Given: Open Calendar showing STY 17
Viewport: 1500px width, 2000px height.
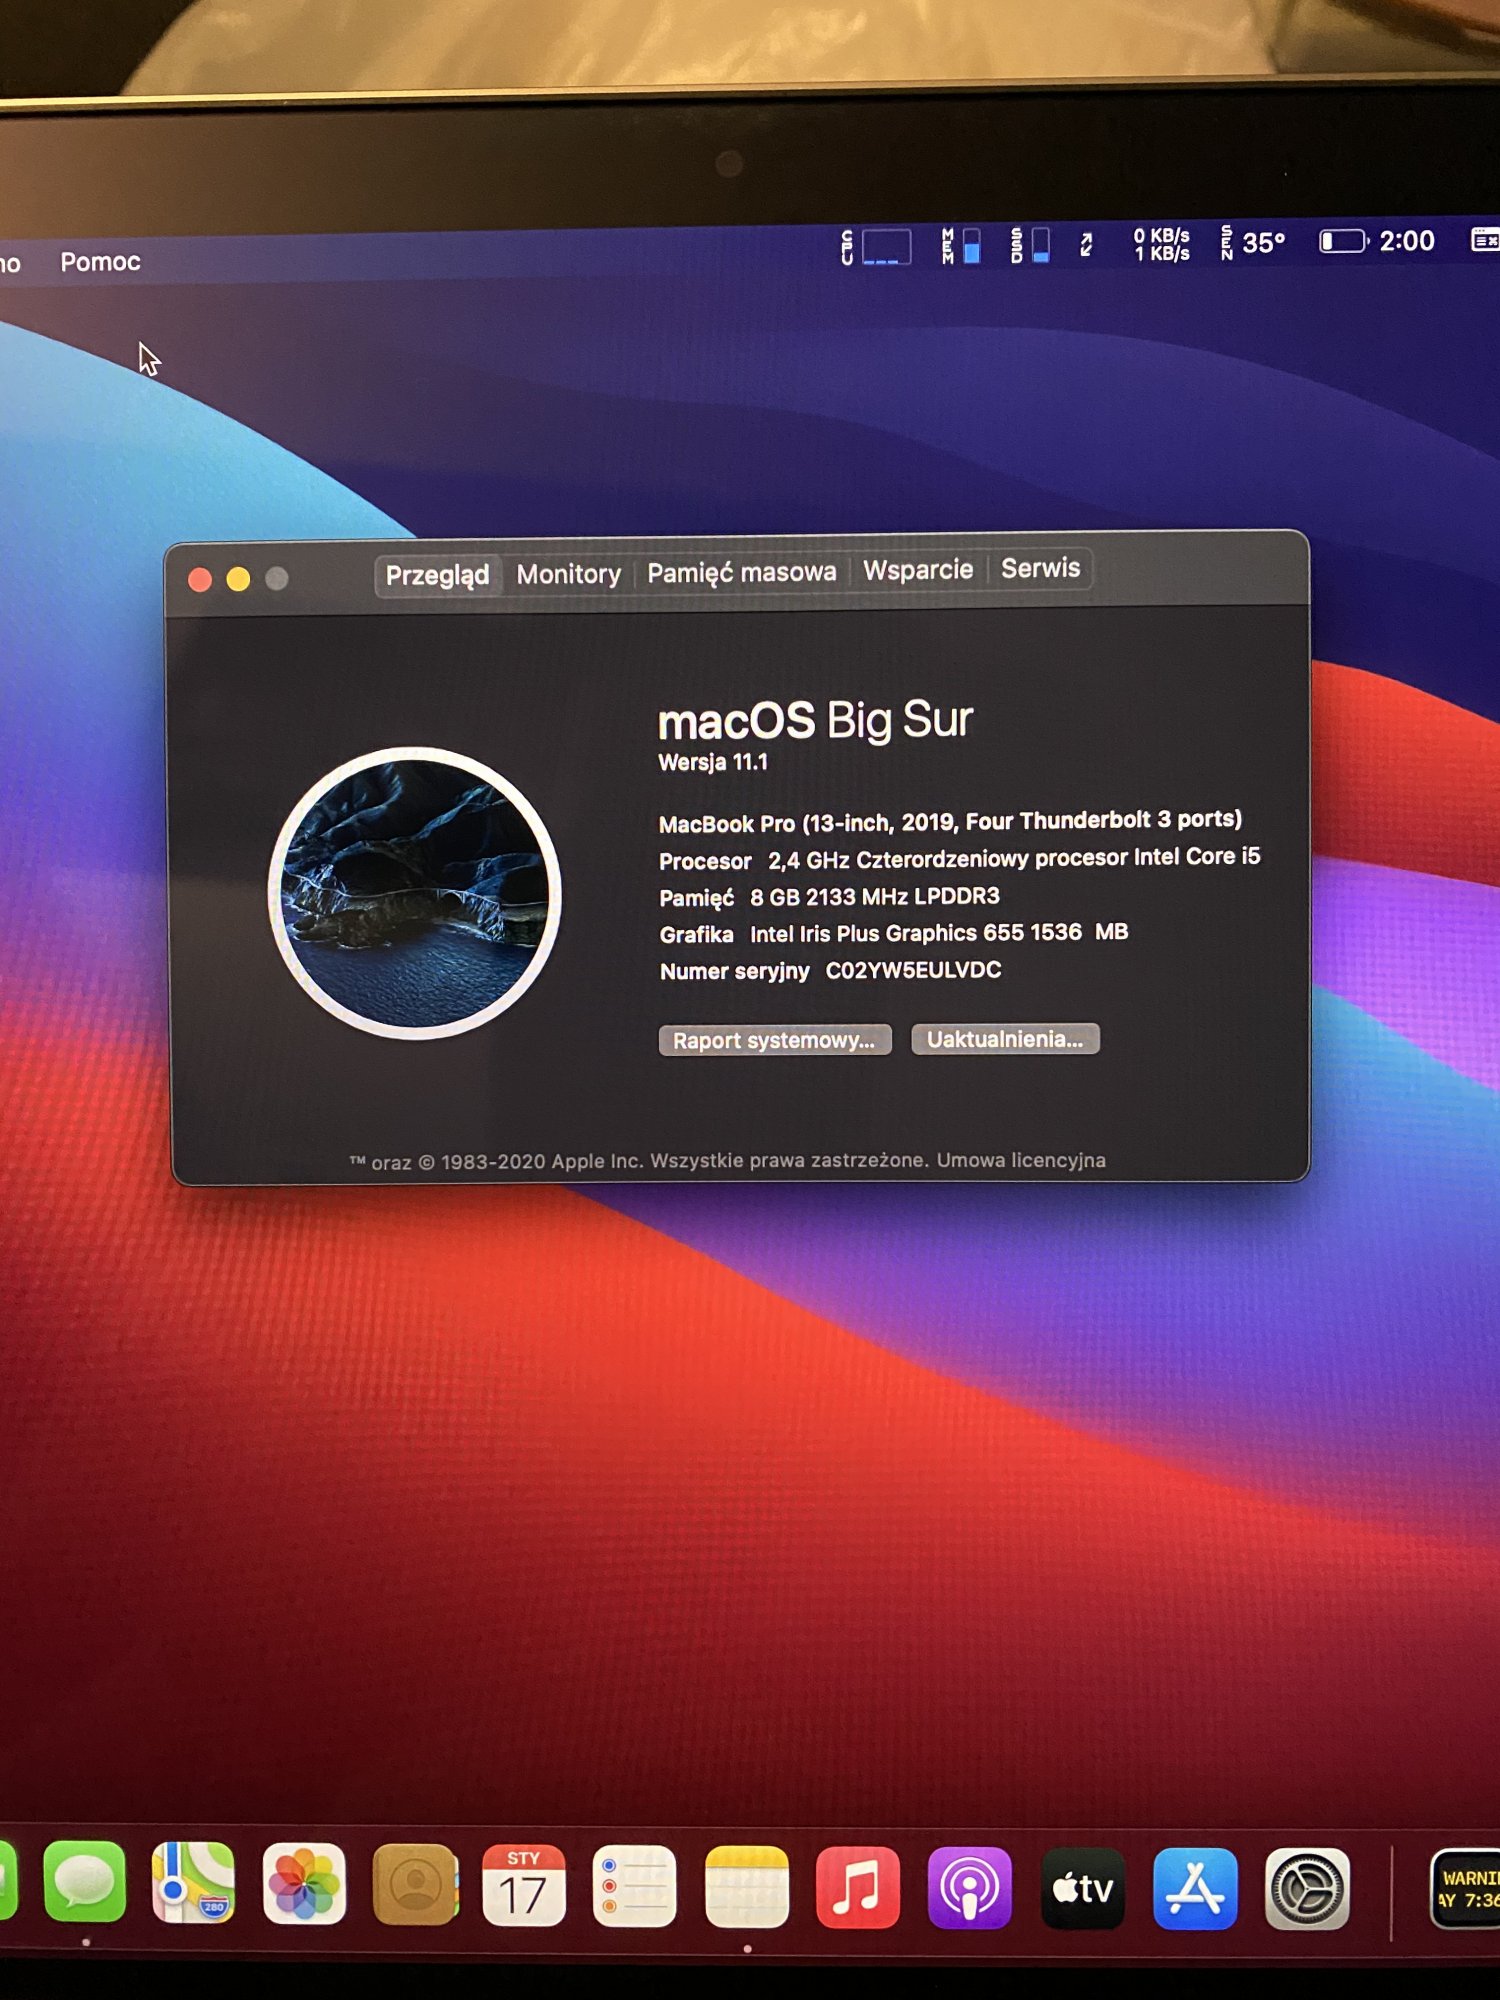Looking at the screenshot, I should [524, 1886].
